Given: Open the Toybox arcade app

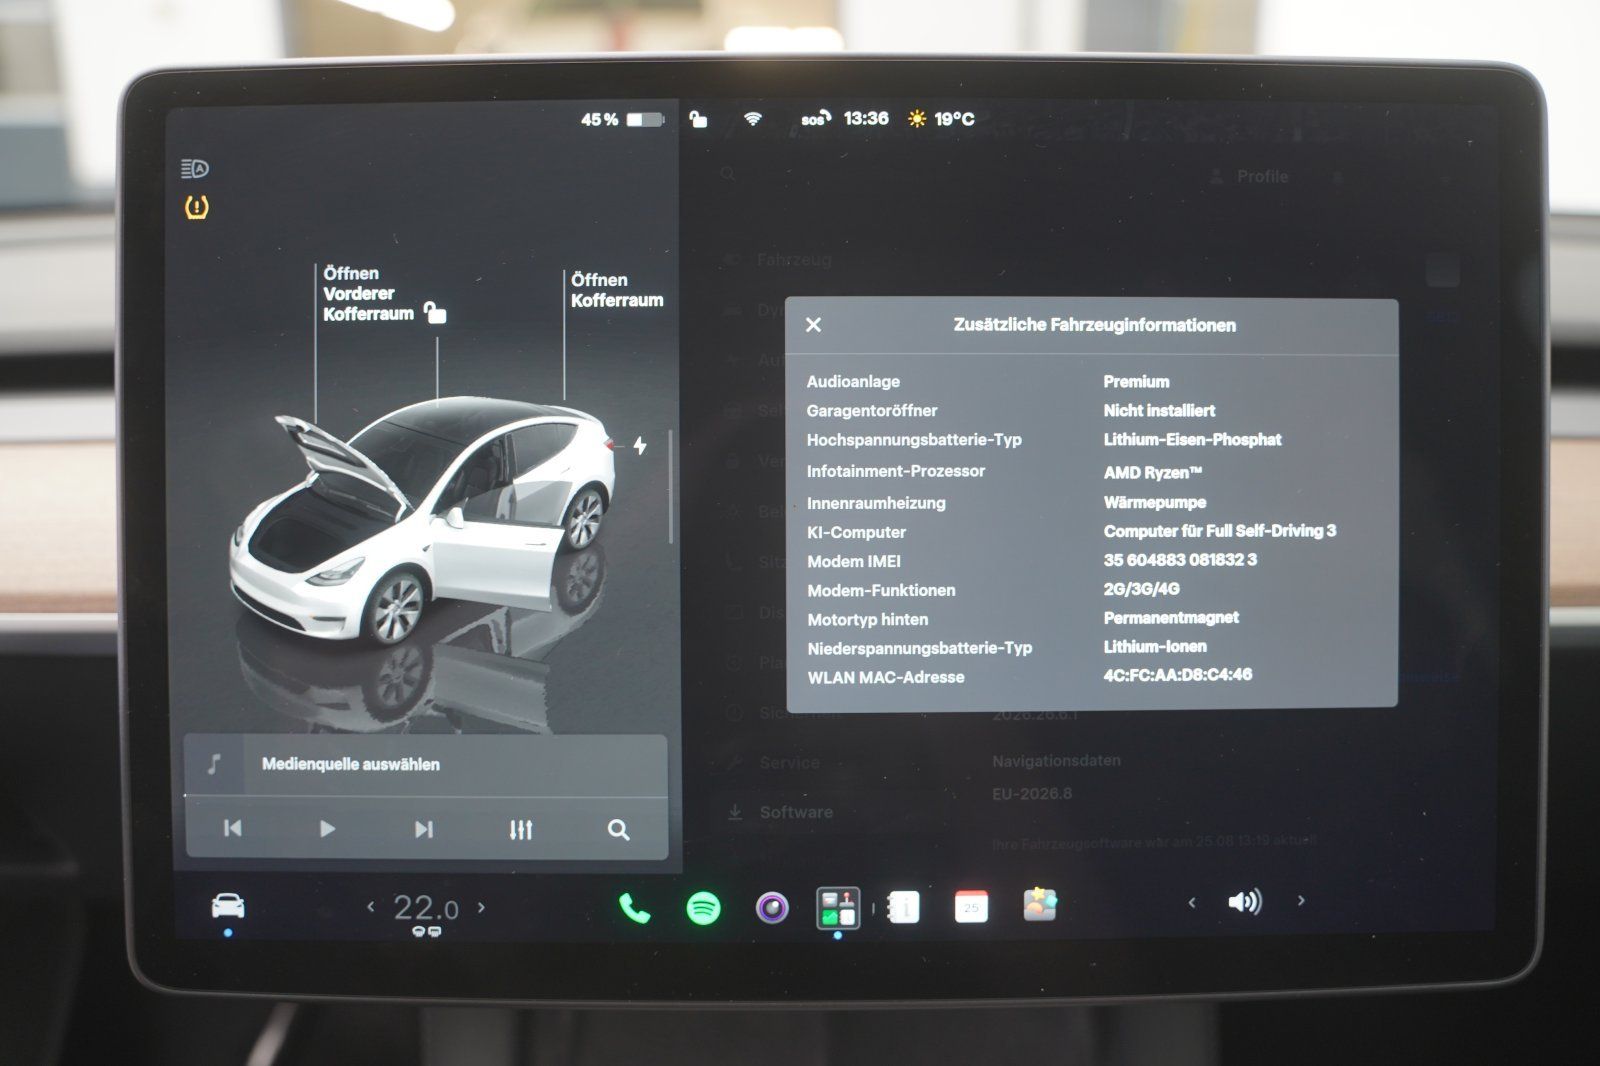Looking at the screenshot, I should (1040, 905).
